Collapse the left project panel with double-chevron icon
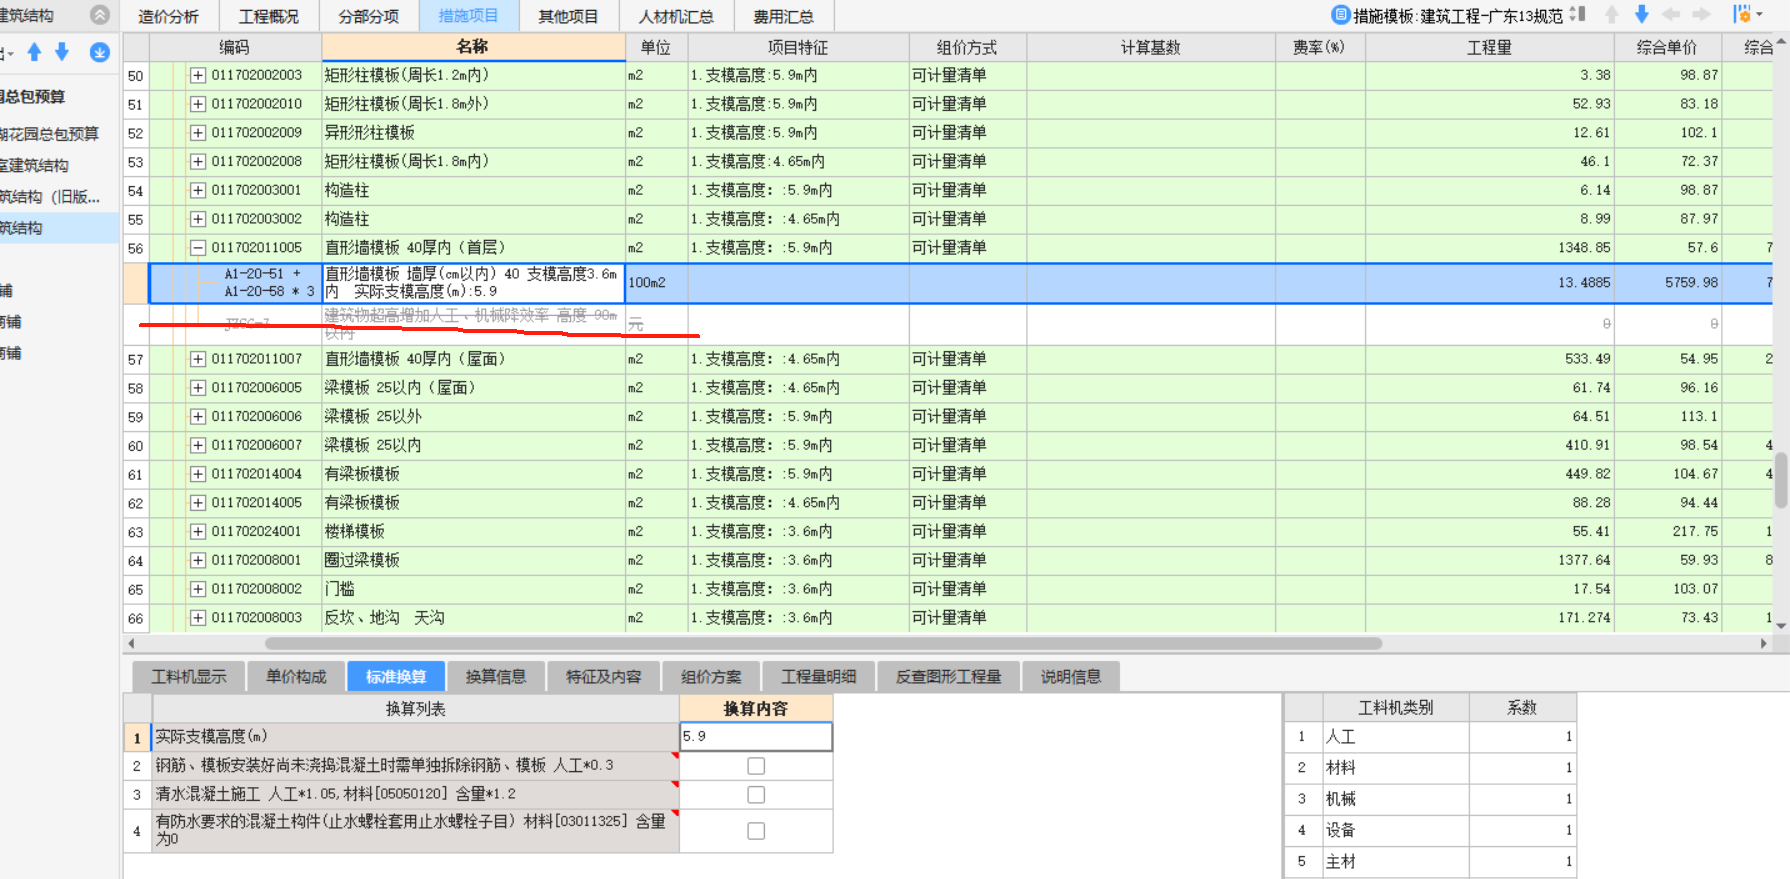The height and width of the screenshot is (879, 1790). pyautogui.click(x=99, y=15)
